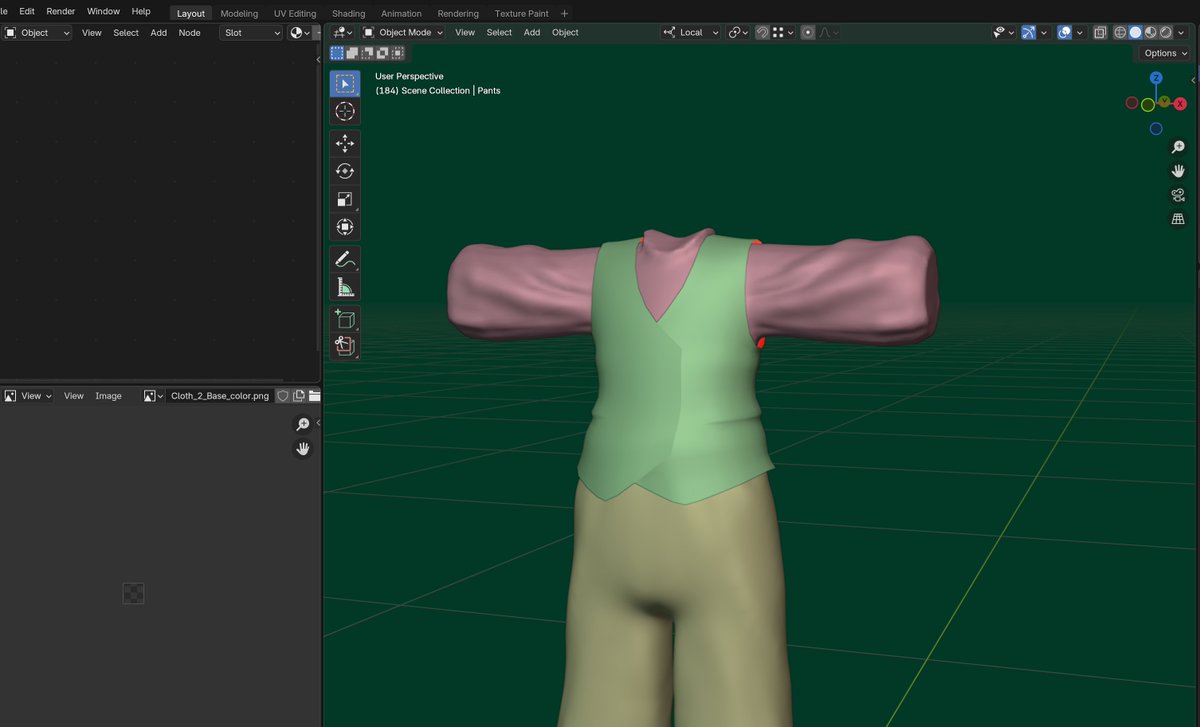Screen dimensions: 1200x727
Task: Open the Options dropdown in viewport
Action: (1165, 53)
